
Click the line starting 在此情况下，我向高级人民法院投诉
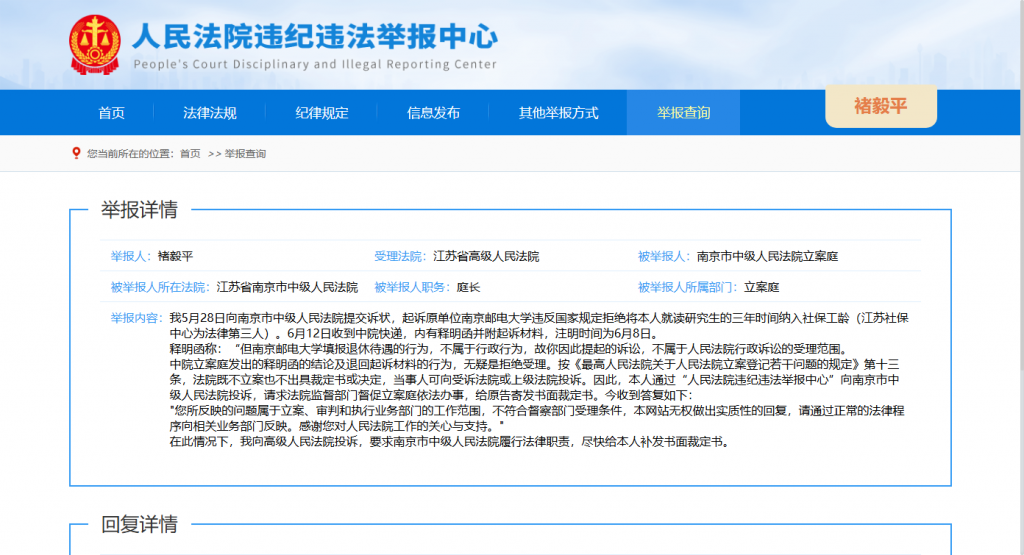[x=449, y=442]
